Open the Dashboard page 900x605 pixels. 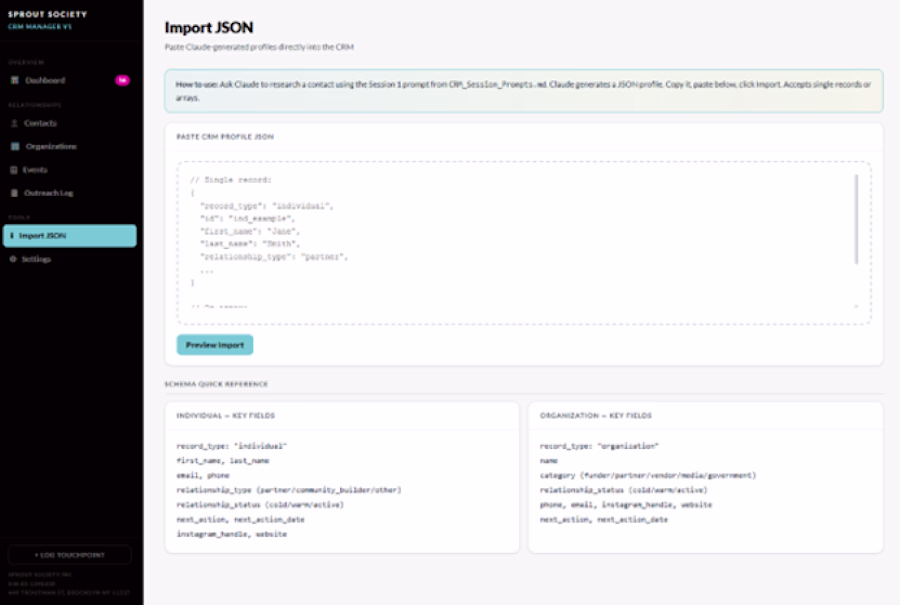[x=69, y=80]
